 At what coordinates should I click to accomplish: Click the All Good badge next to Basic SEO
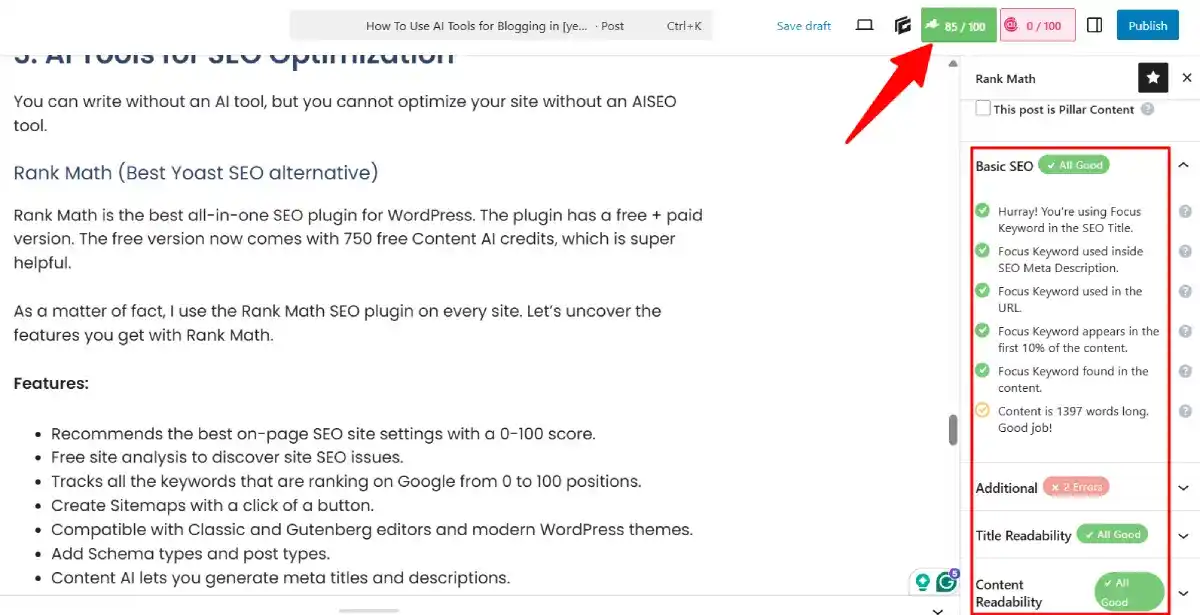pos(1077,165)
